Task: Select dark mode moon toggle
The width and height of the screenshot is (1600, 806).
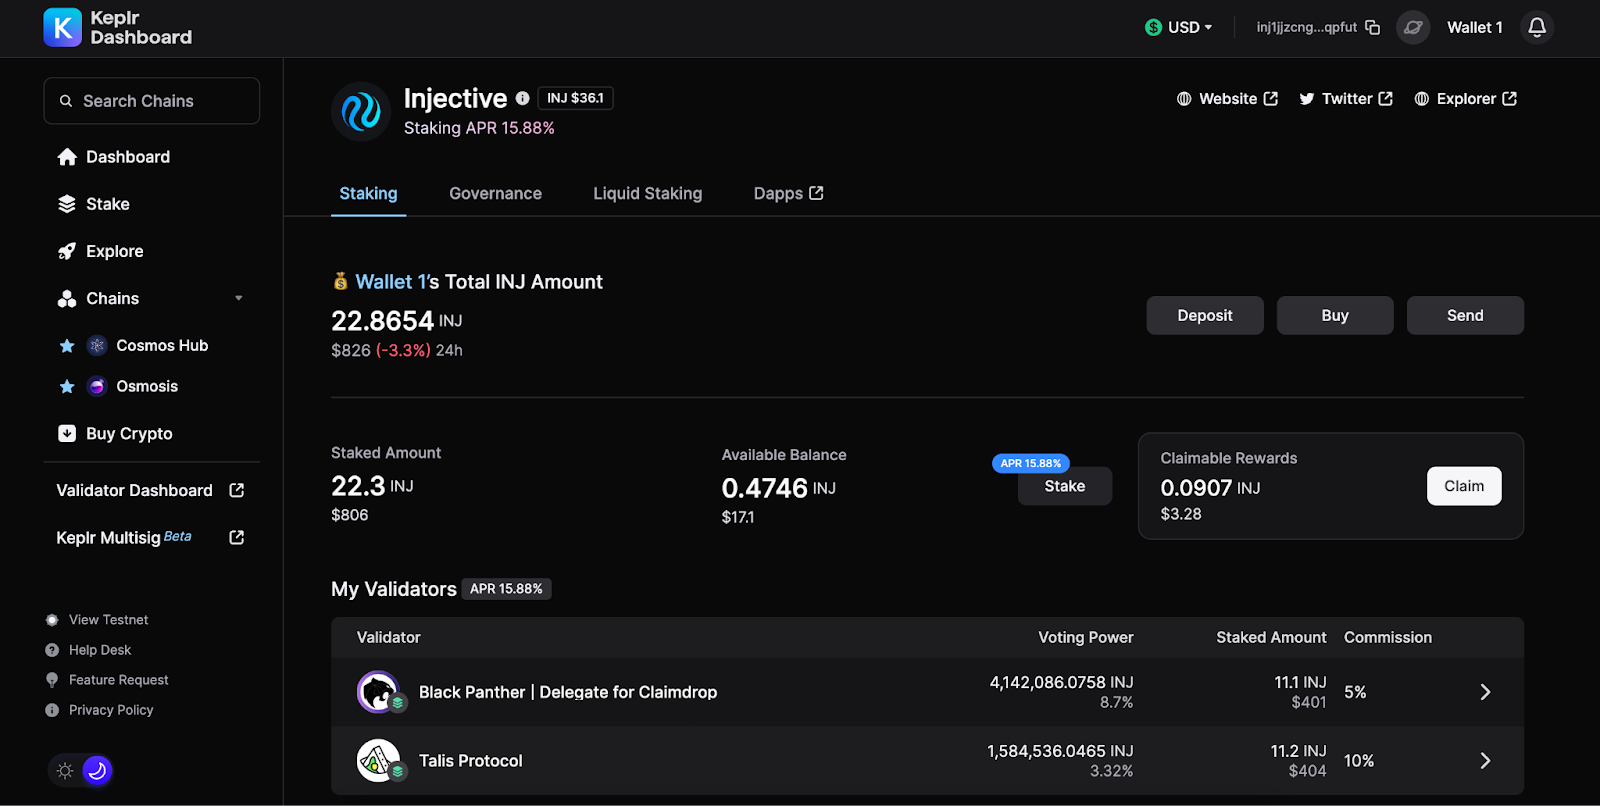Action: (x=97, y=770)
